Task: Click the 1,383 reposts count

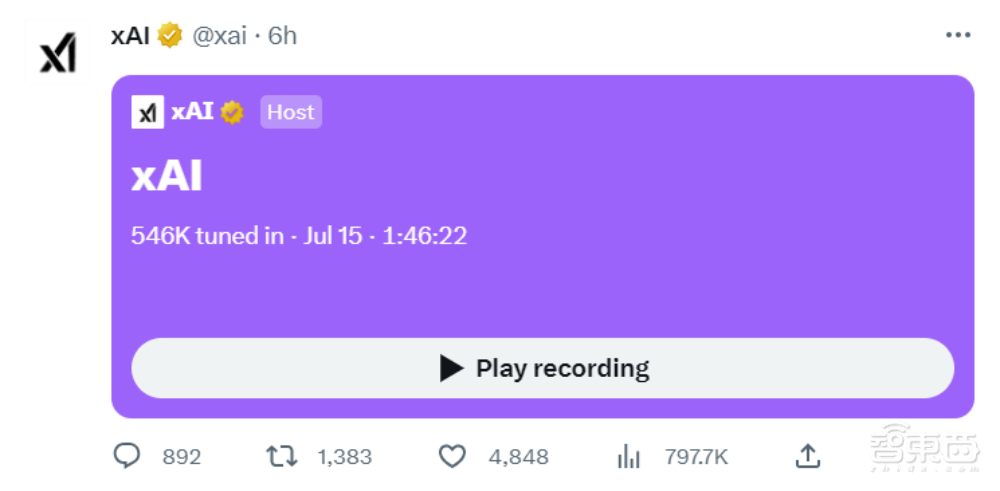Action: pyautogui.click(x=344, y=457)
